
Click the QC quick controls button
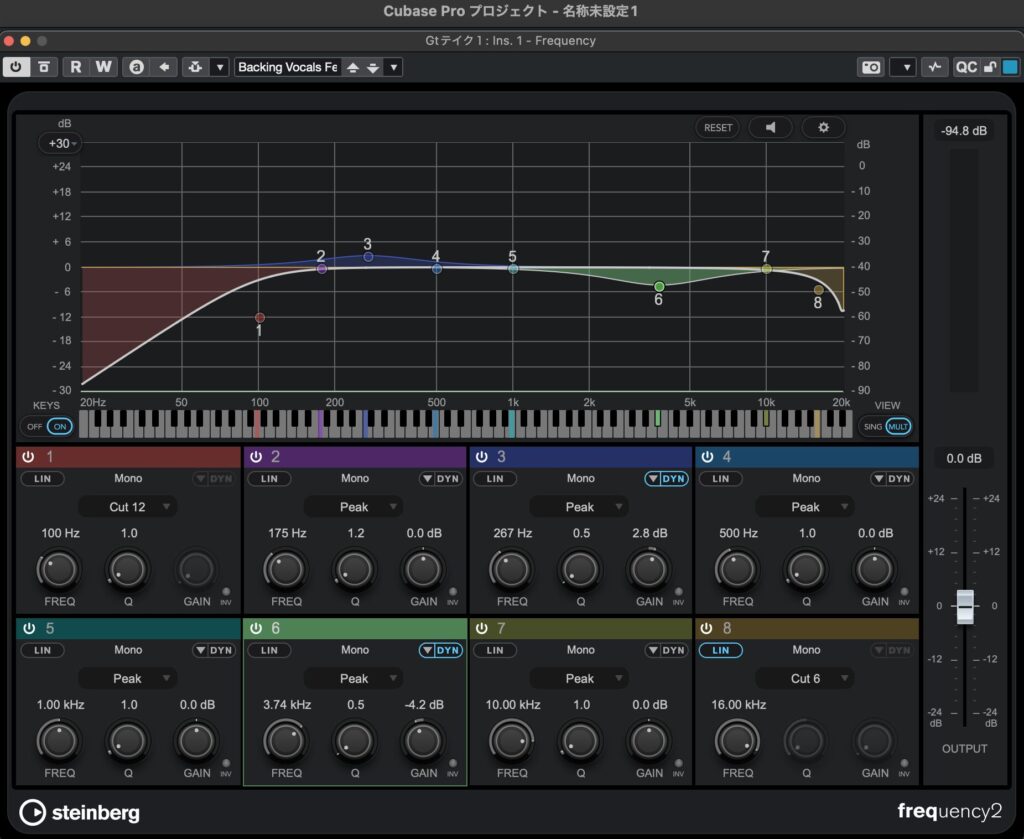click(x=965, y=67)
